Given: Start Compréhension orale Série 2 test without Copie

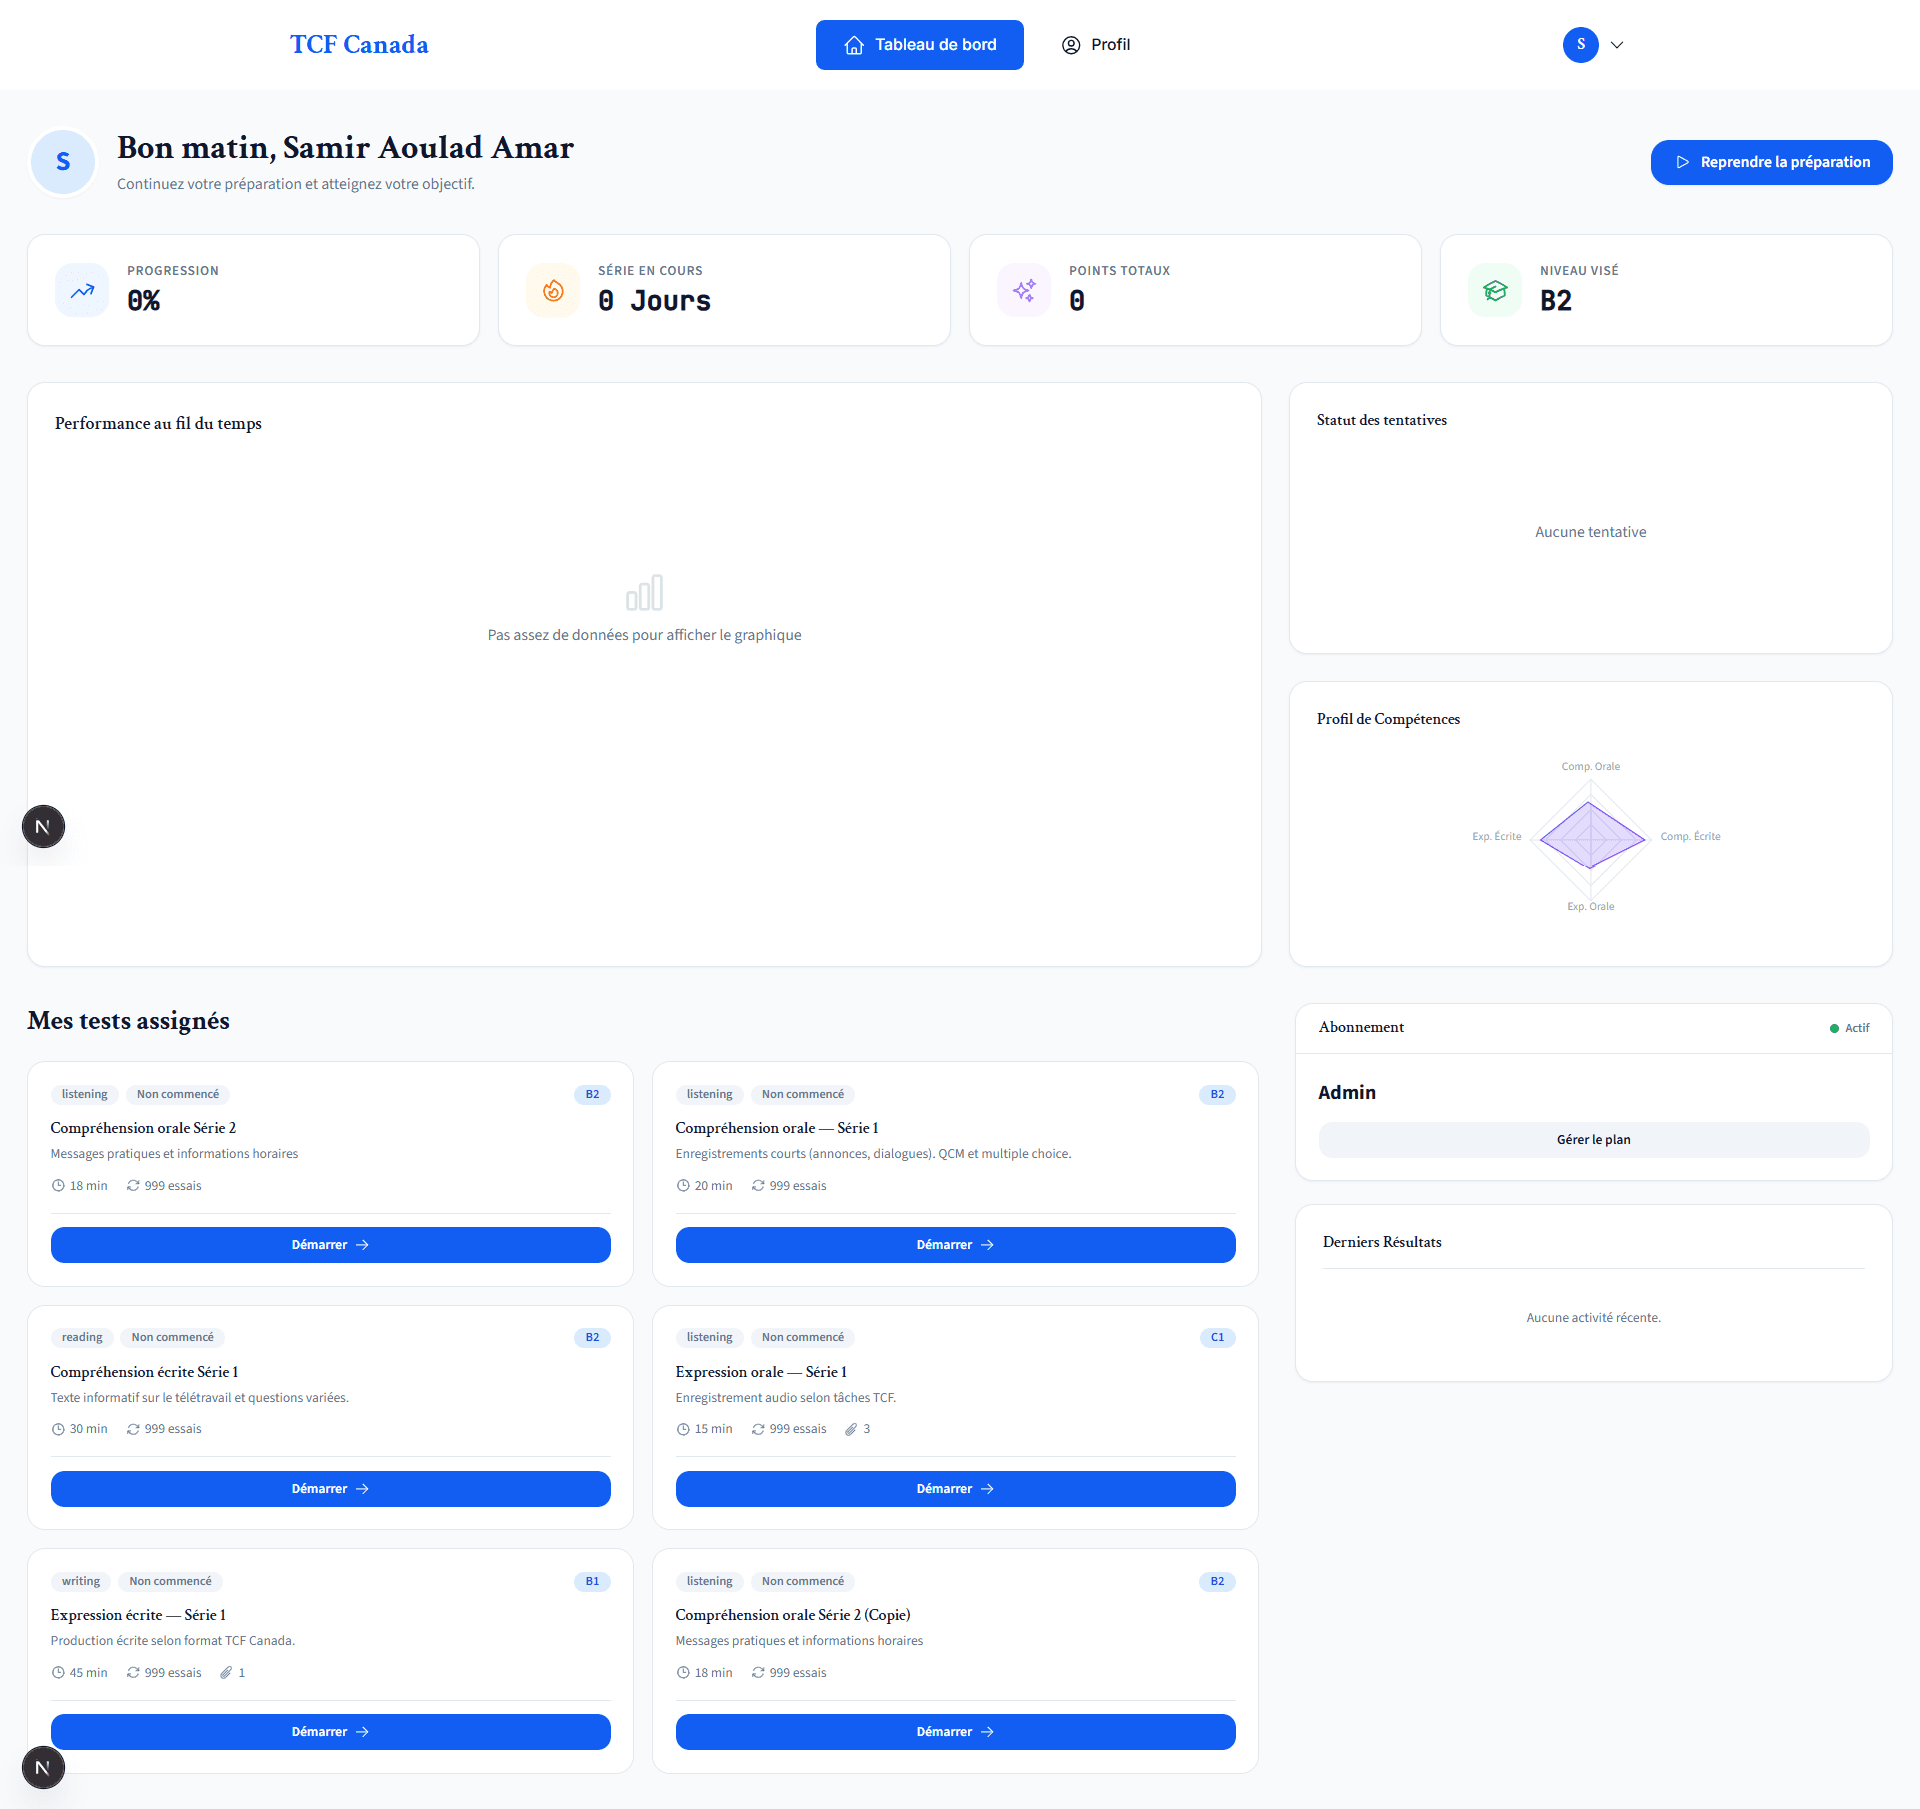Looking at the screenshot, I should click(331, 1245).
